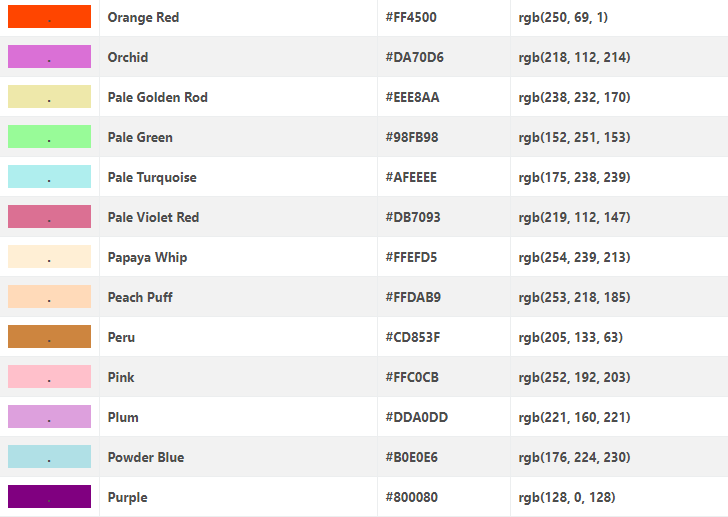
Task: Click the rgb(176, 224, 230) value
Action: click(574, 457)
